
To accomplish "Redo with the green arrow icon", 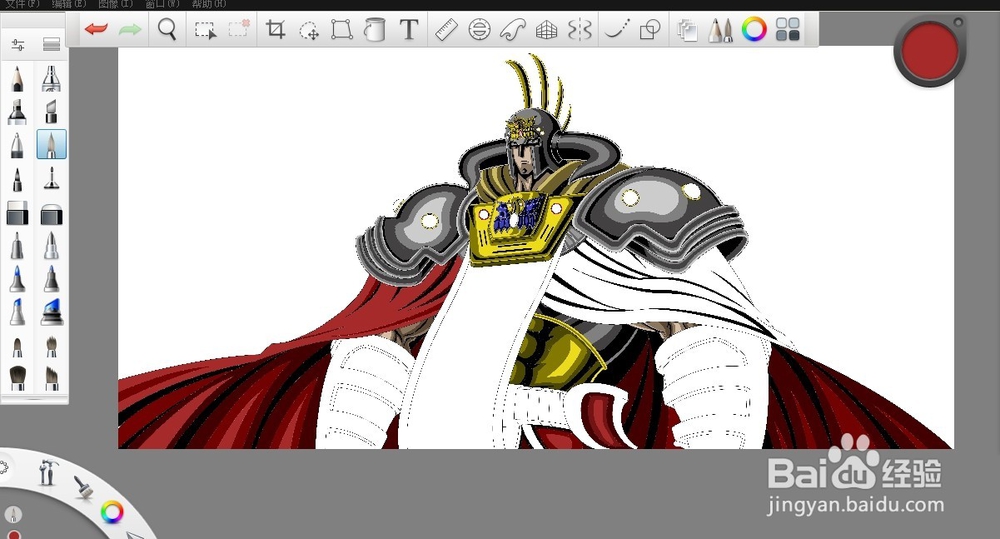I will click(x=130, y=29).
